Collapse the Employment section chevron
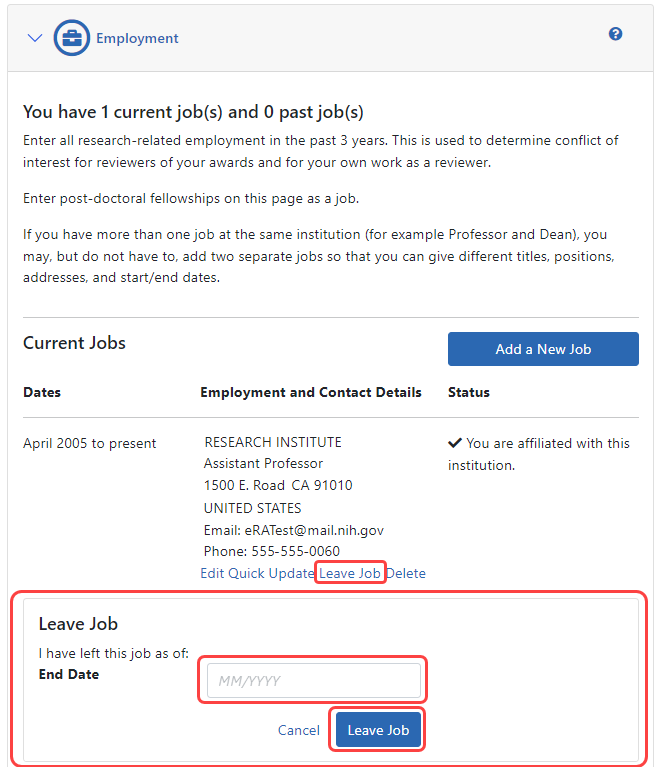 (35, 38)
